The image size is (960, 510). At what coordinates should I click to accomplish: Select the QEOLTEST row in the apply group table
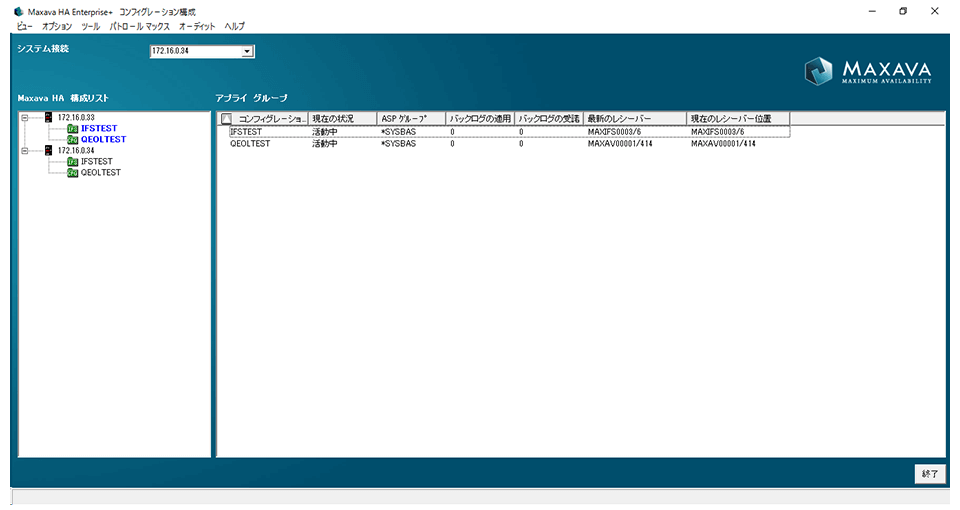pyautogui.click(x=509, y=144)
